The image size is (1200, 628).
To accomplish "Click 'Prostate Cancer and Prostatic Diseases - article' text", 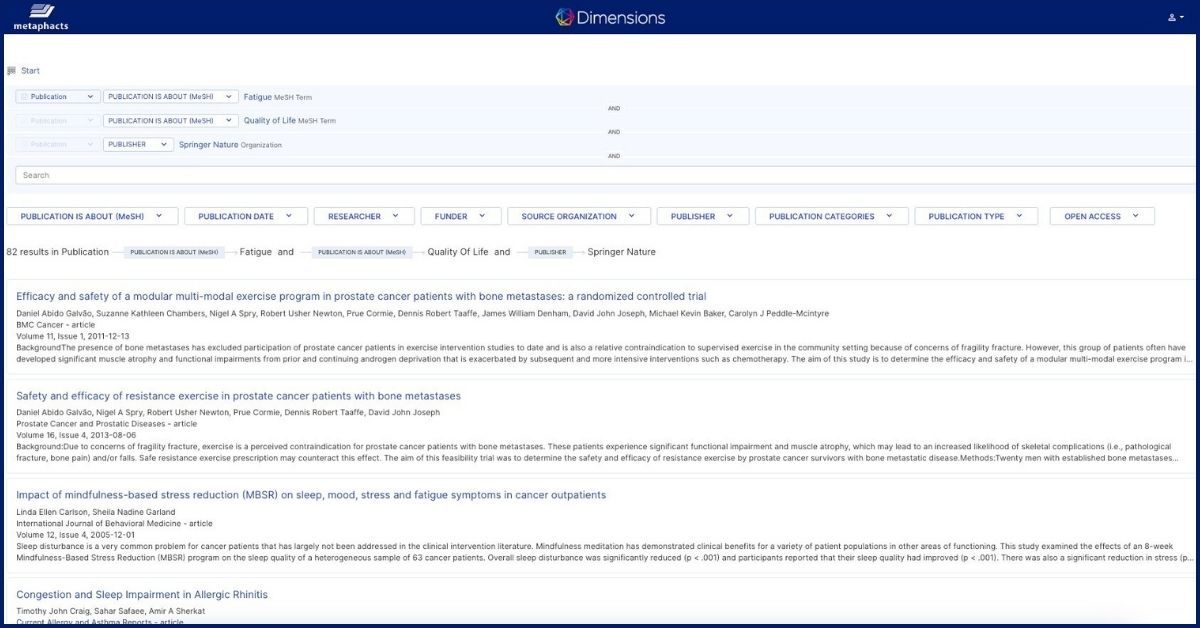I will coord(106,424).
